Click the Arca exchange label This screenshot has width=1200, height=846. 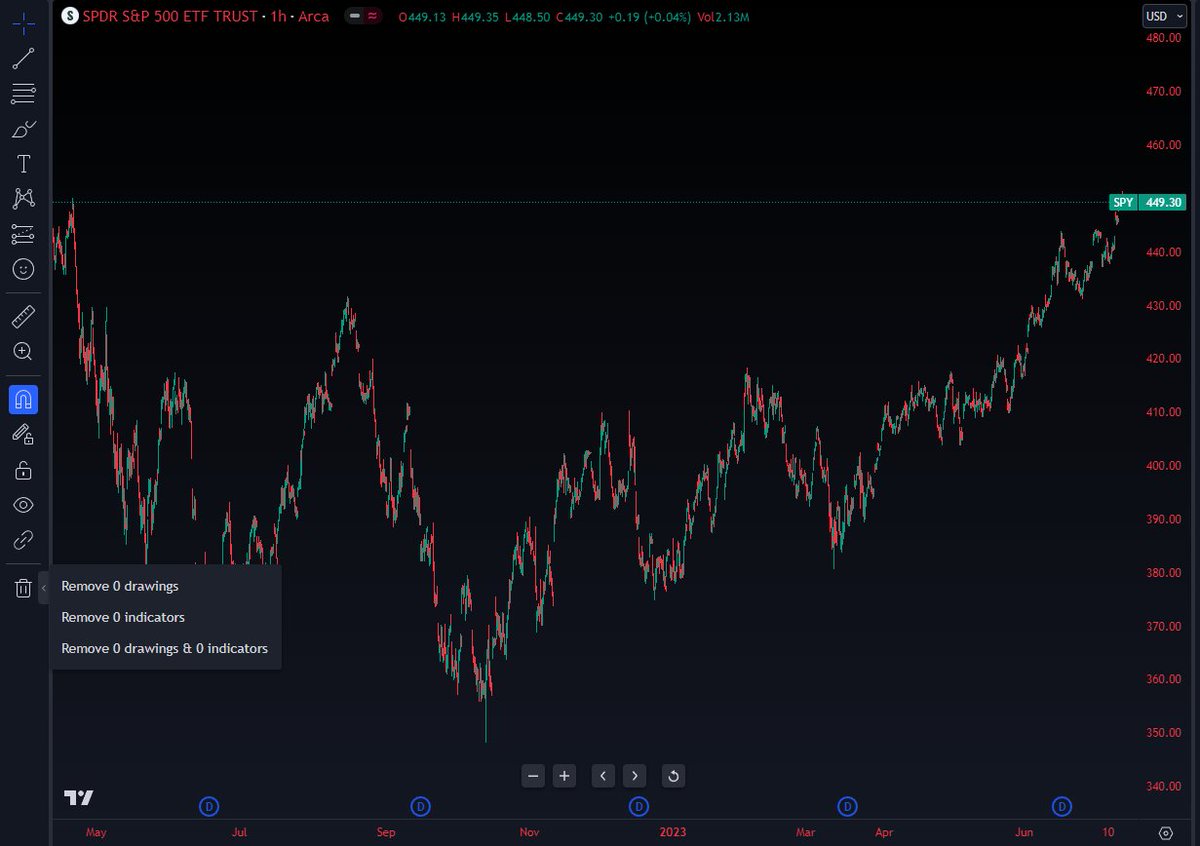tap(313, 16)
